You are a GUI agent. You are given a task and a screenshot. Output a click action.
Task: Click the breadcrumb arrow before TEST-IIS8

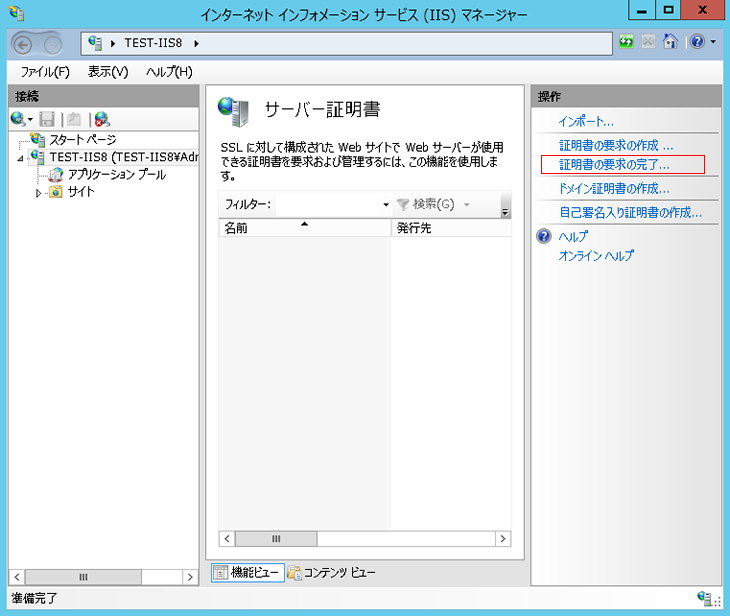point(113,43)
